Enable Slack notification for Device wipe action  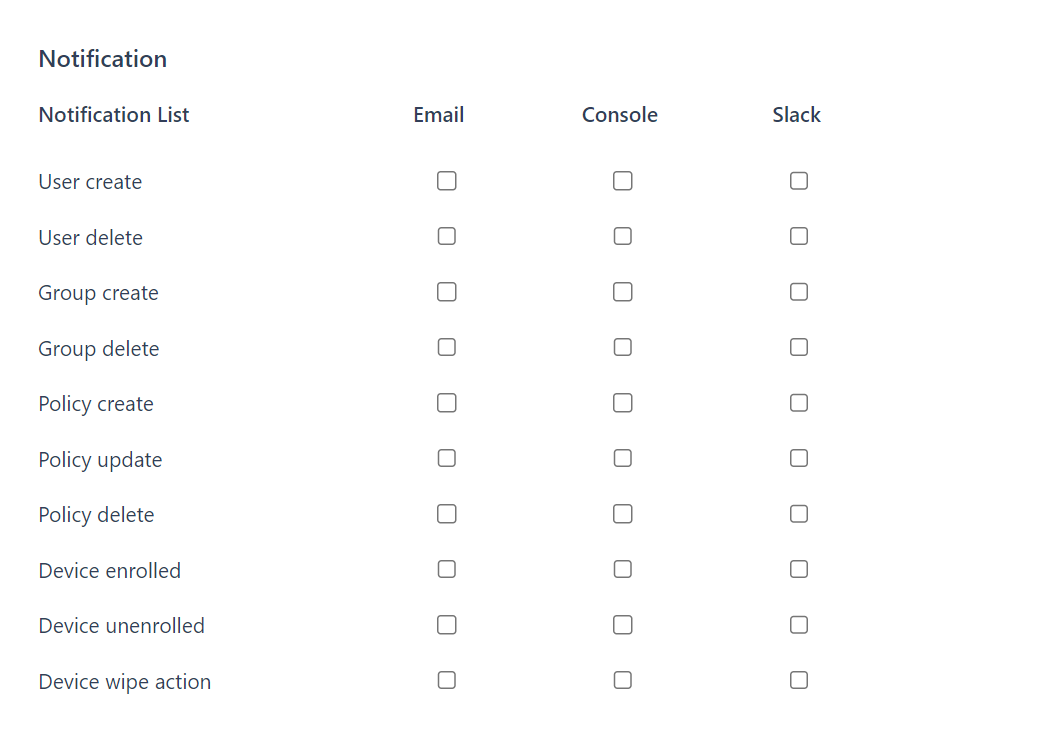coord(799,681)
